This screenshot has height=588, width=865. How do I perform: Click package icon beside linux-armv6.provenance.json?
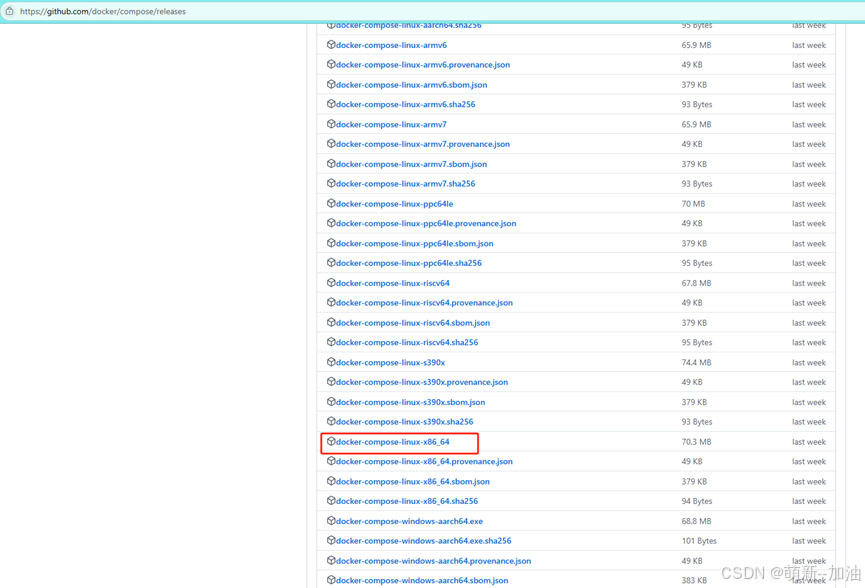(x=331, y=65)
